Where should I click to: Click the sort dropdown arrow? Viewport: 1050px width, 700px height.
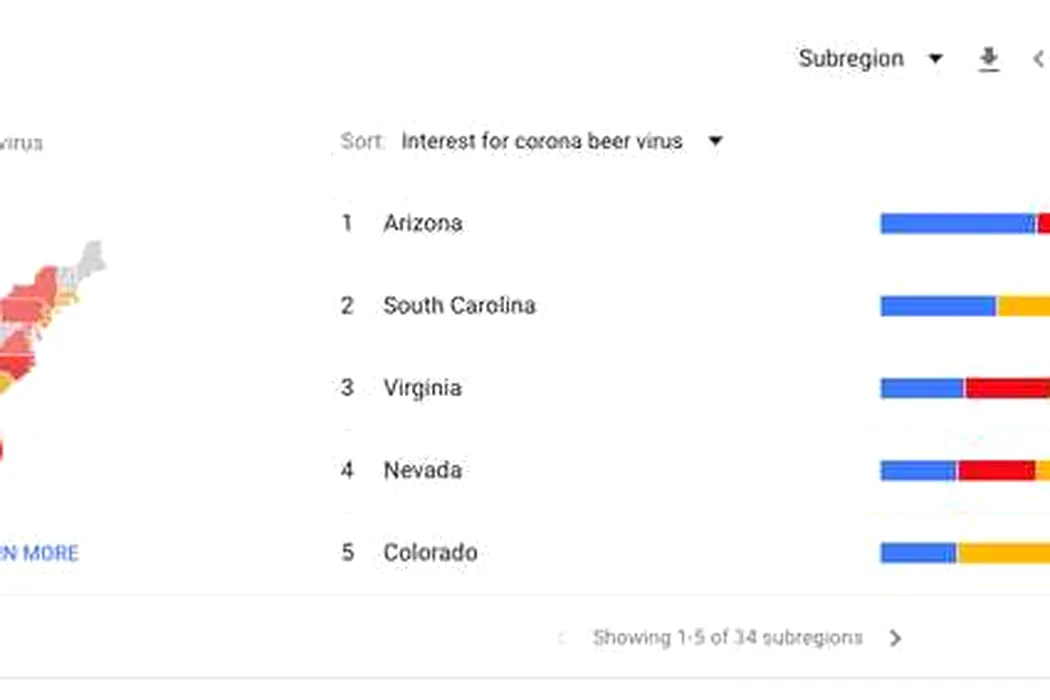point(715,141)
